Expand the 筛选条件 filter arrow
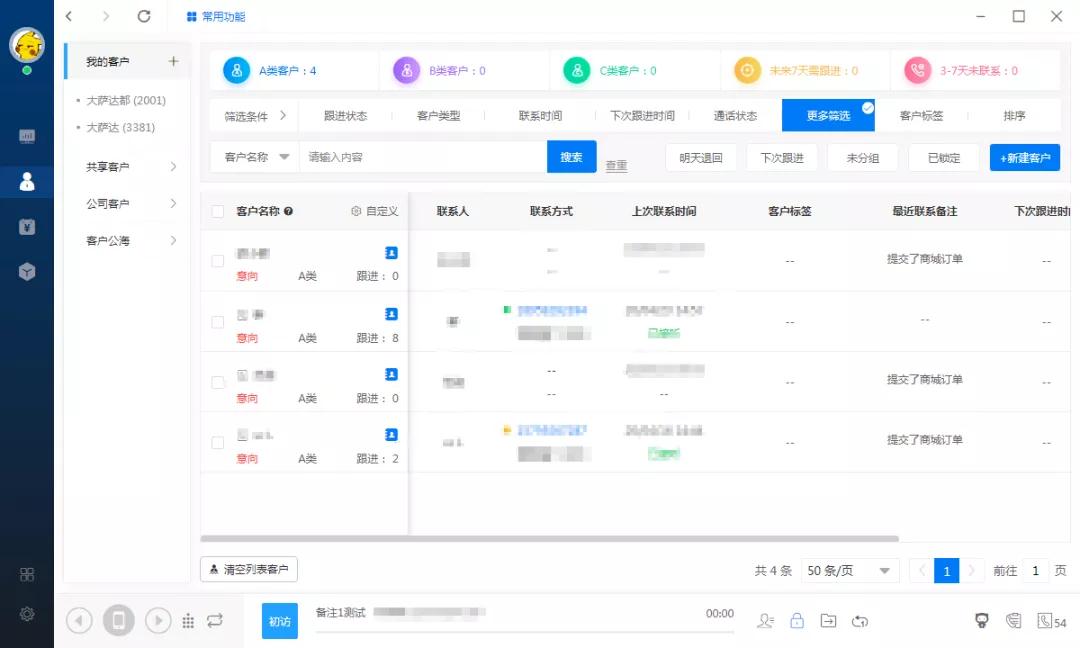Viewport: 1080px width, 648px height. [283, 116]
